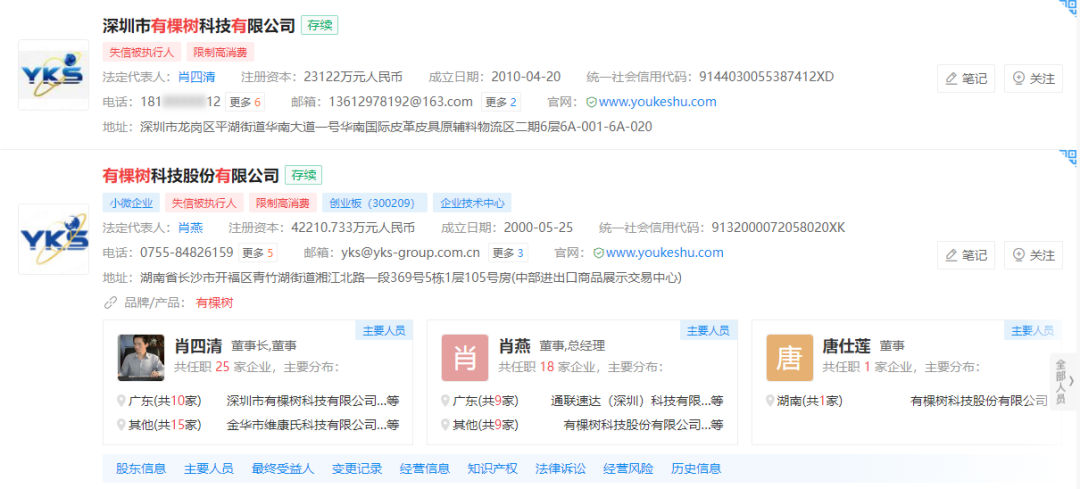Switch to 变更记录 tab

pos(357,469)
